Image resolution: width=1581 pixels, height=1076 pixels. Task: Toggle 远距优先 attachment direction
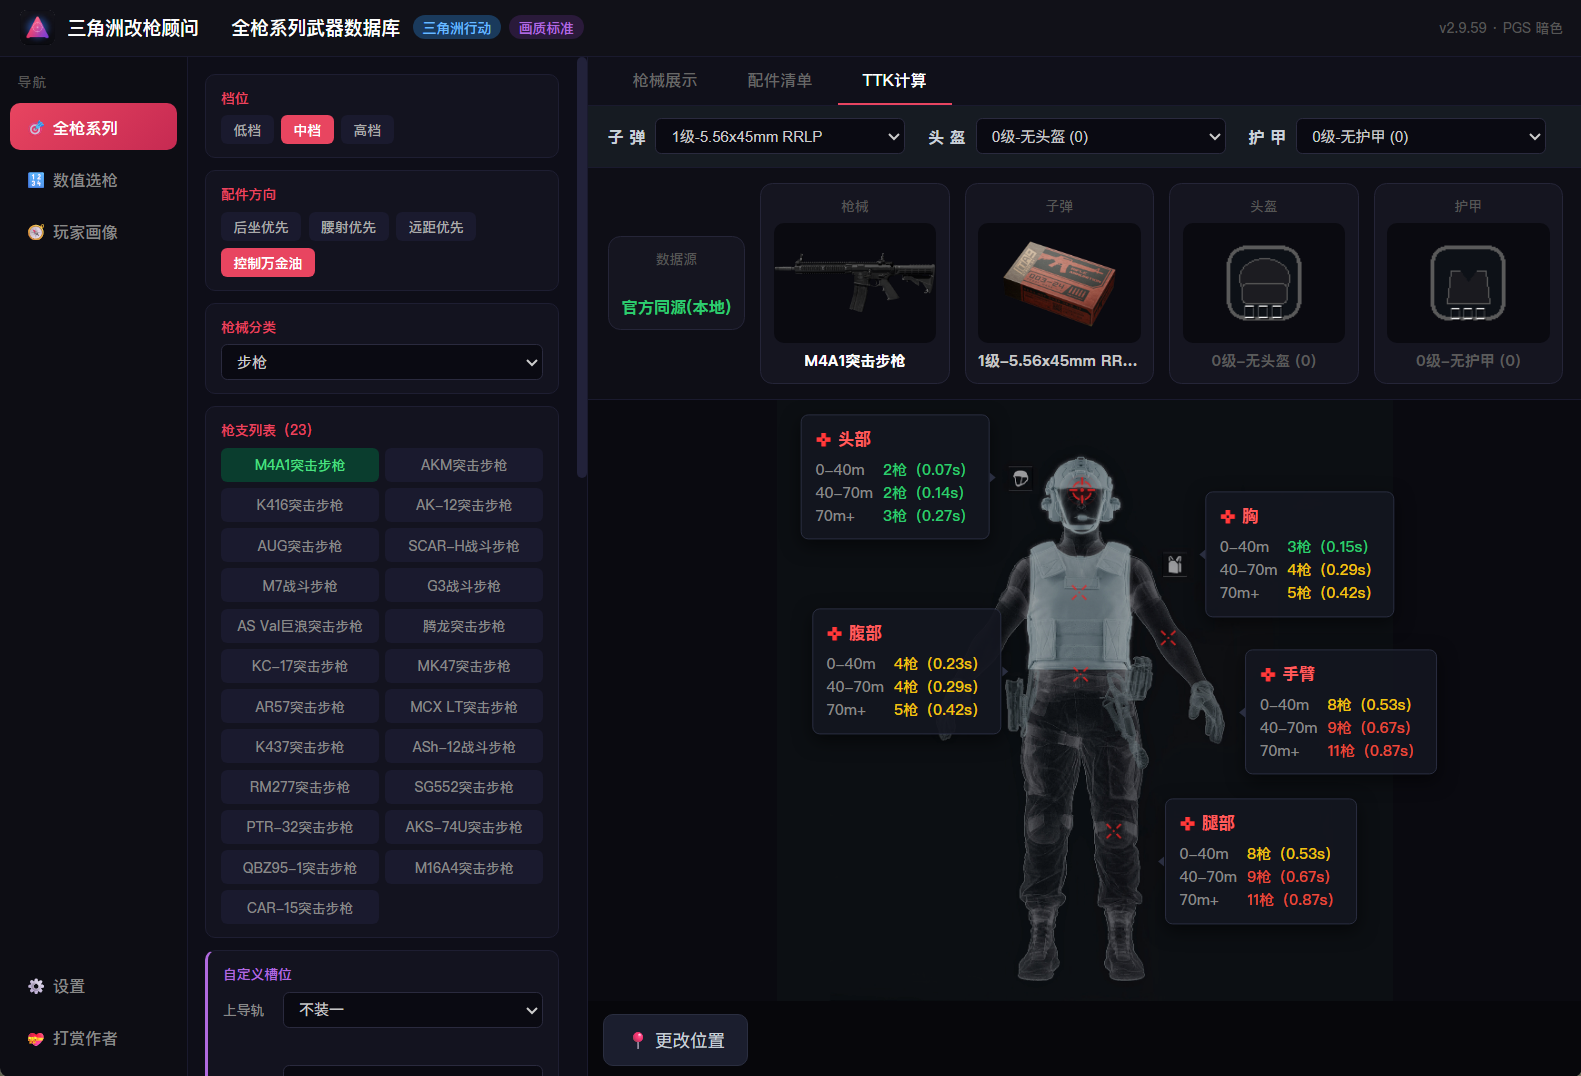point(436,227)
